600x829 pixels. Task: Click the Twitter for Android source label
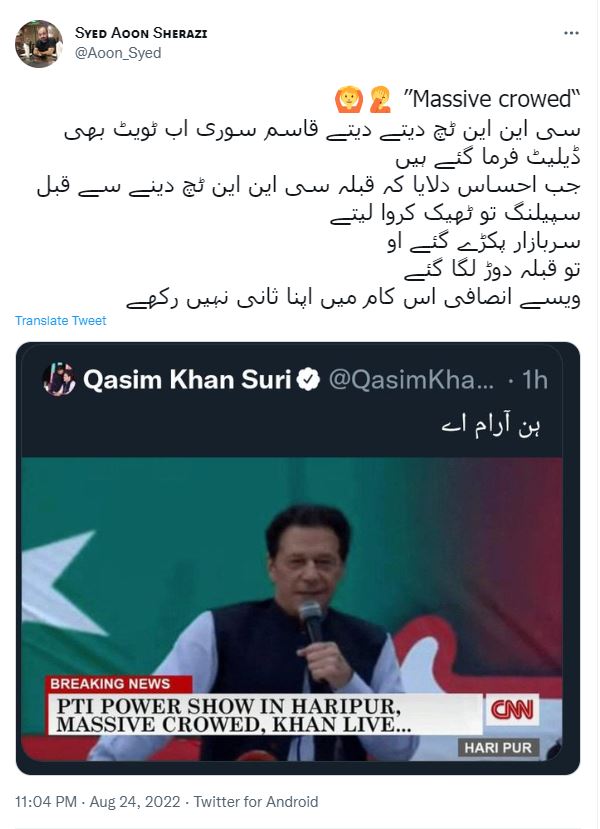(x=256, y=802)
